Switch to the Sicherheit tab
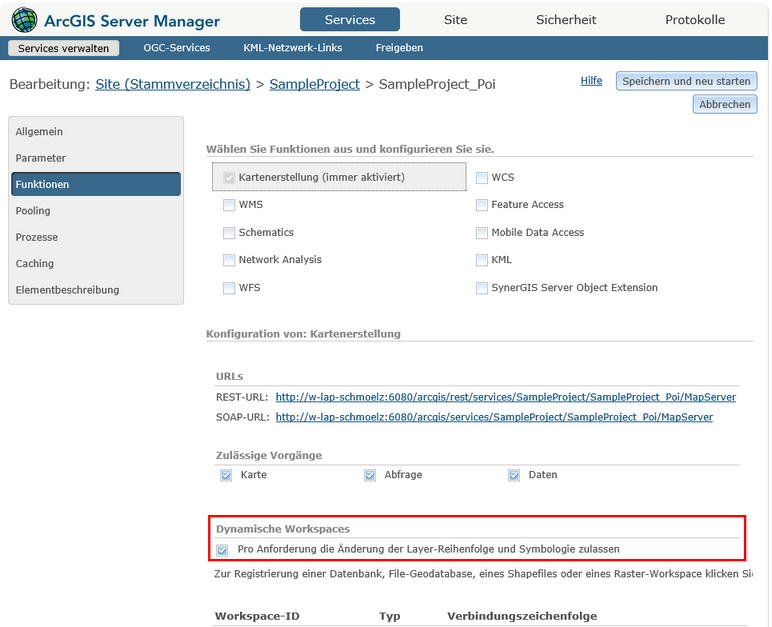The width and height of the screenshot is (772, 627). [x=566, y=20]
